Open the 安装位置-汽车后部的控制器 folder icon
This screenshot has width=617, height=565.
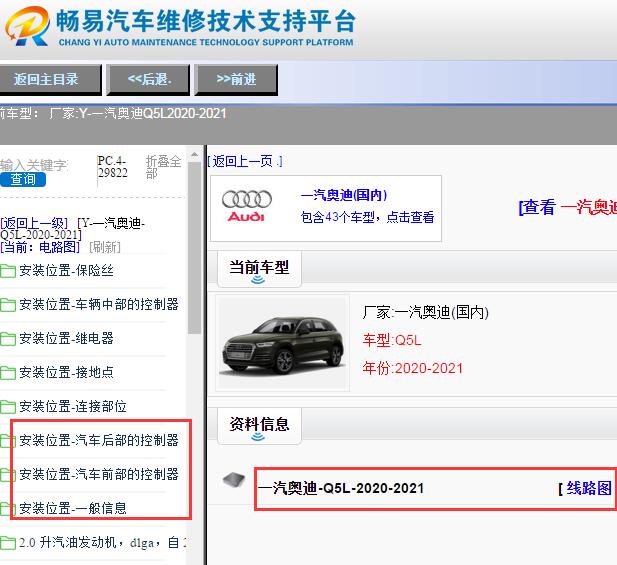(x=6, y=441)
